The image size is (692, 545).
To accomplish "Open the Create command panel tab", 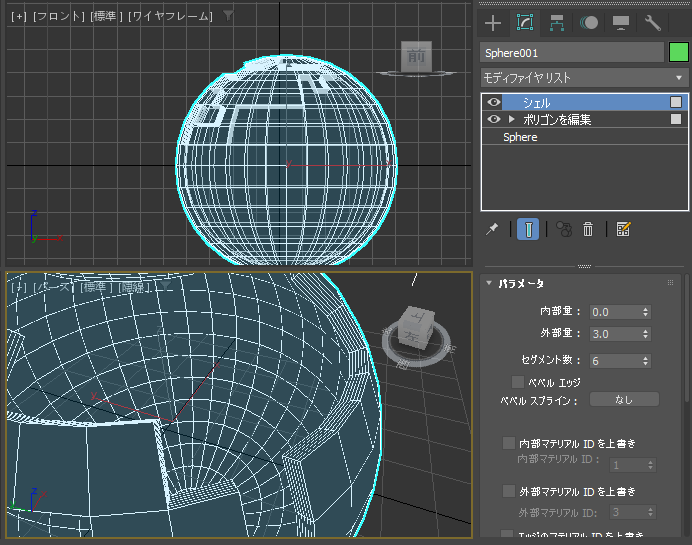I will pyautogui.click(x=493, y=23).
